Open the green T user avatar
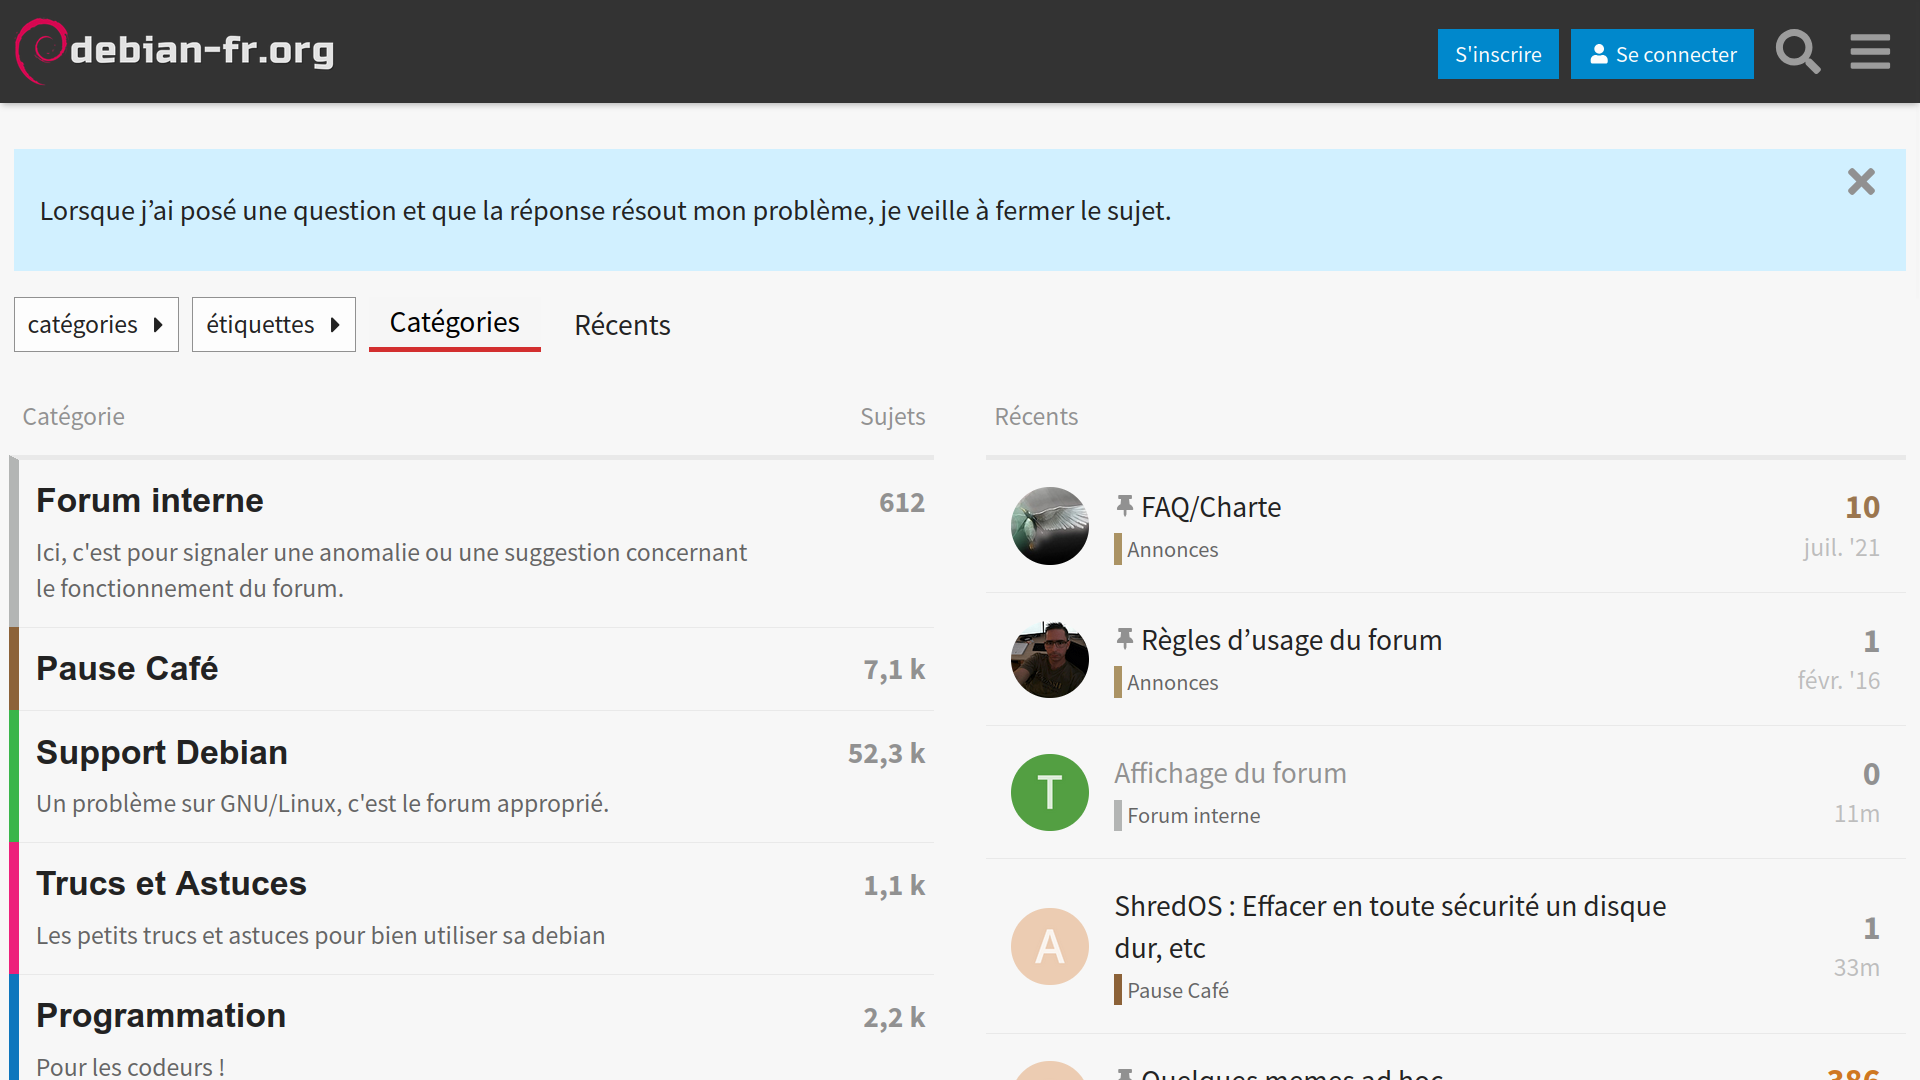 1049,792
